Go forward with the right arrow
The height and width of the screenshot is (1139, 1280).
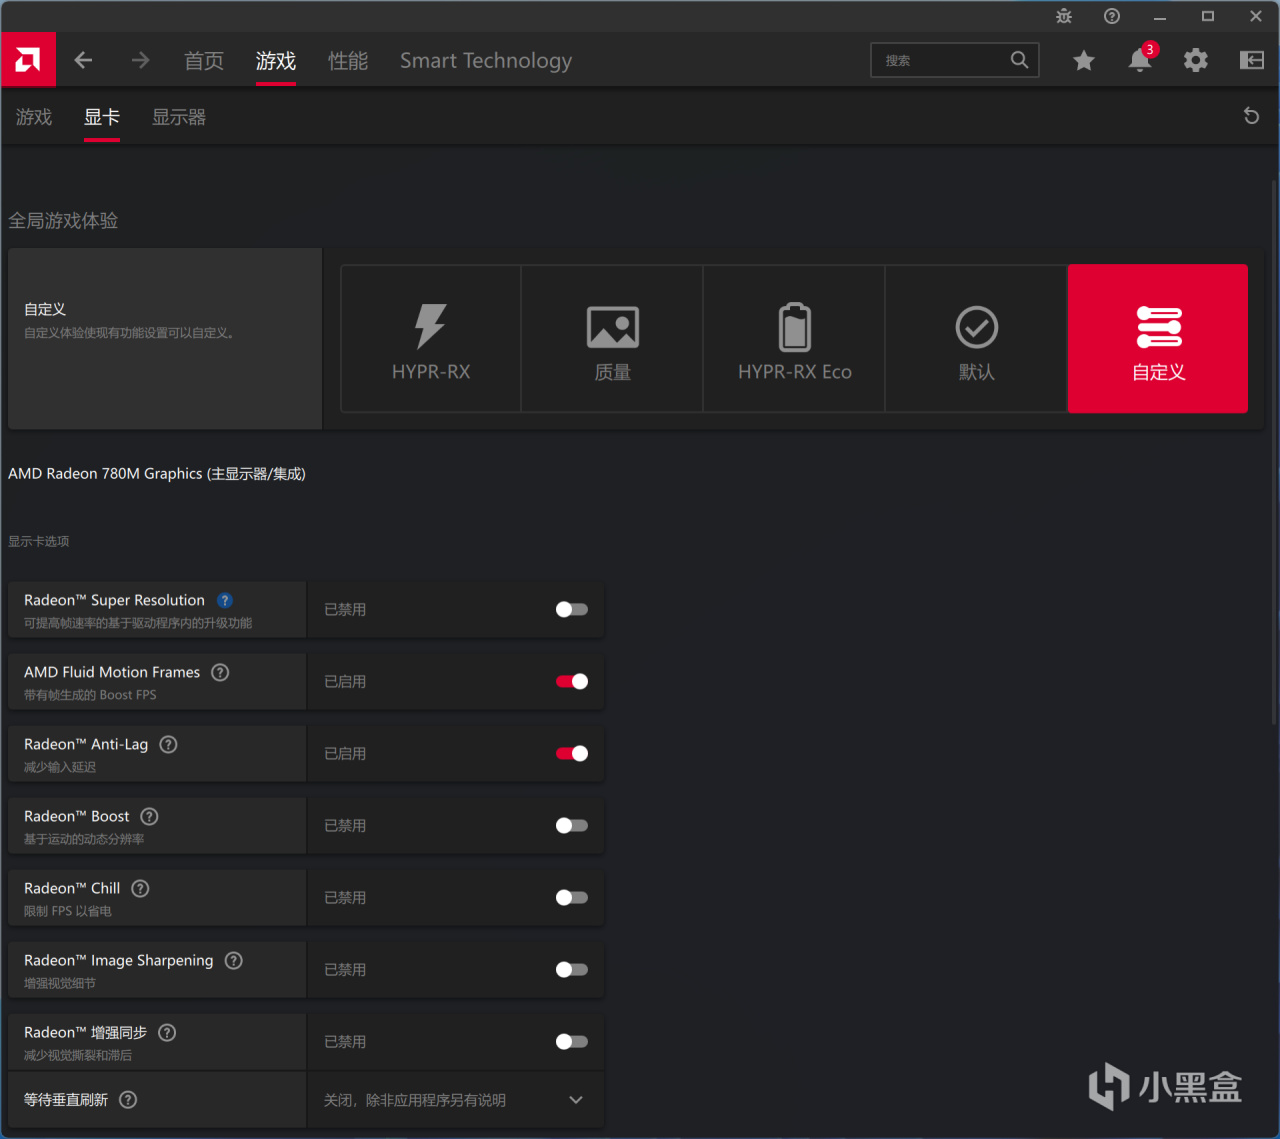click(x=140, y=61)
